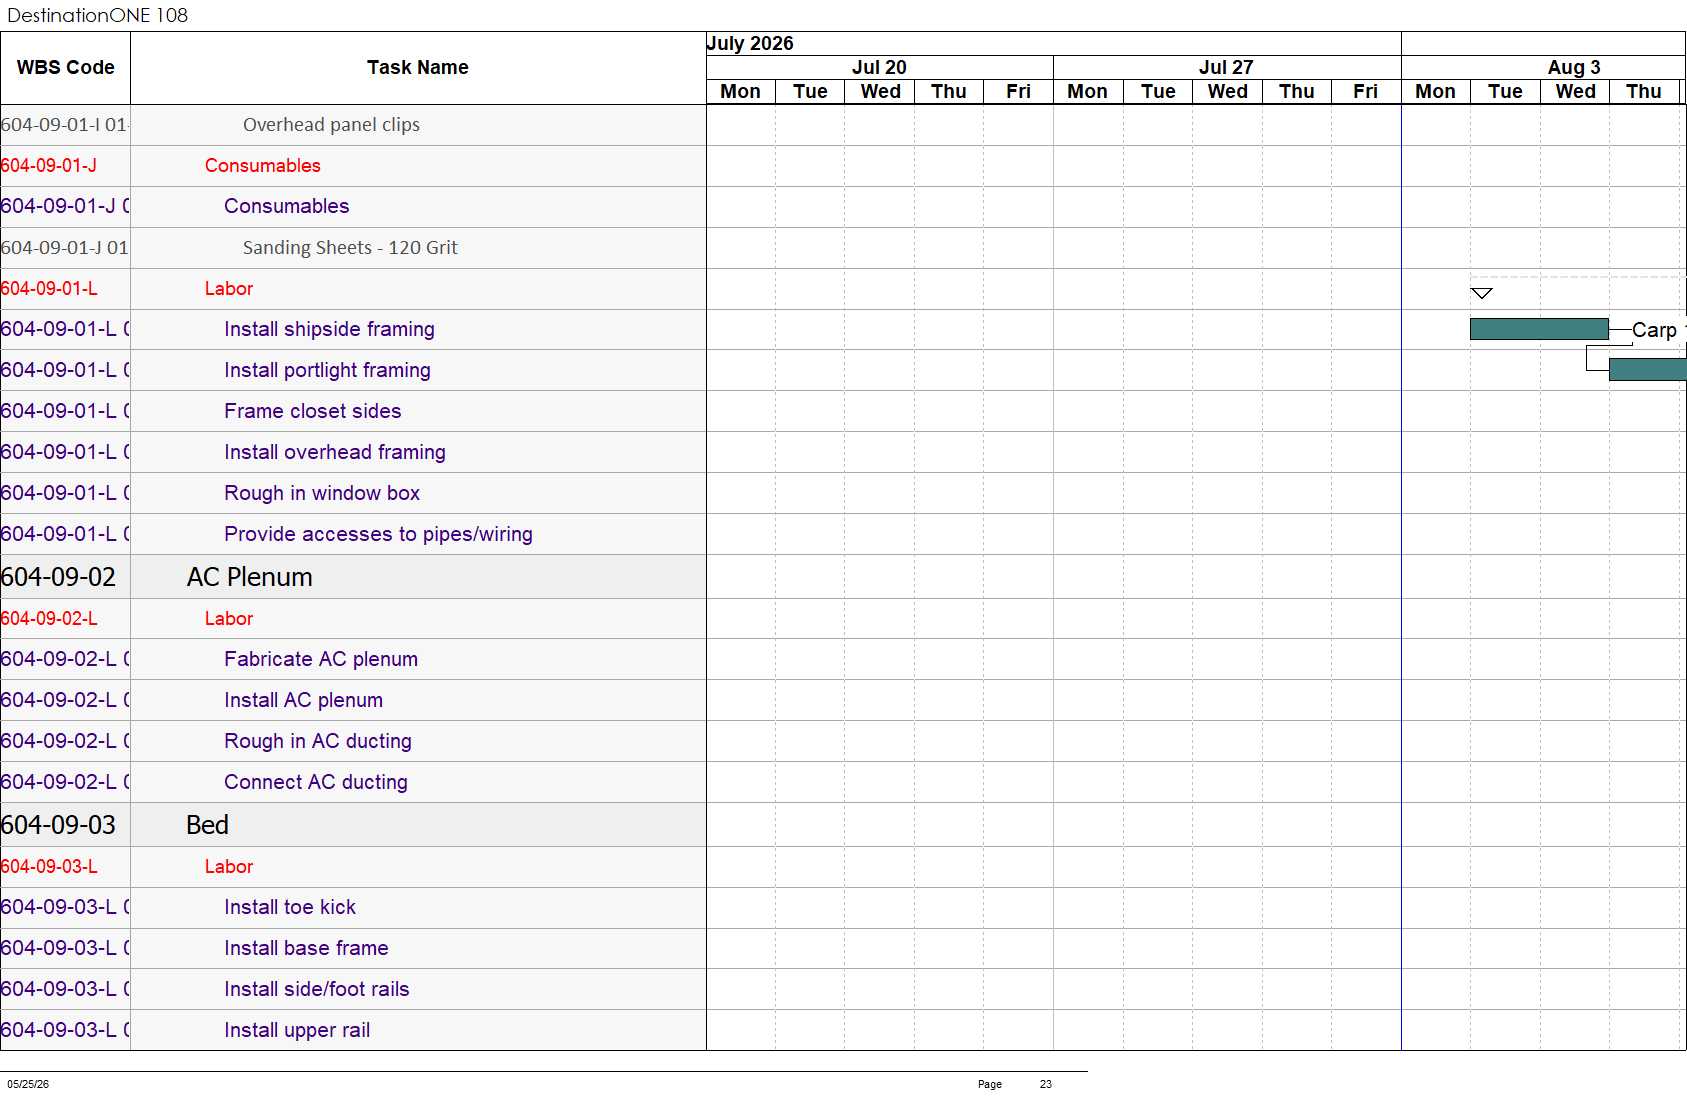Viewport: 1687px width, 1097px height.
Task: Click the Install portlight framing Gantt bar
Action: 1647,370
